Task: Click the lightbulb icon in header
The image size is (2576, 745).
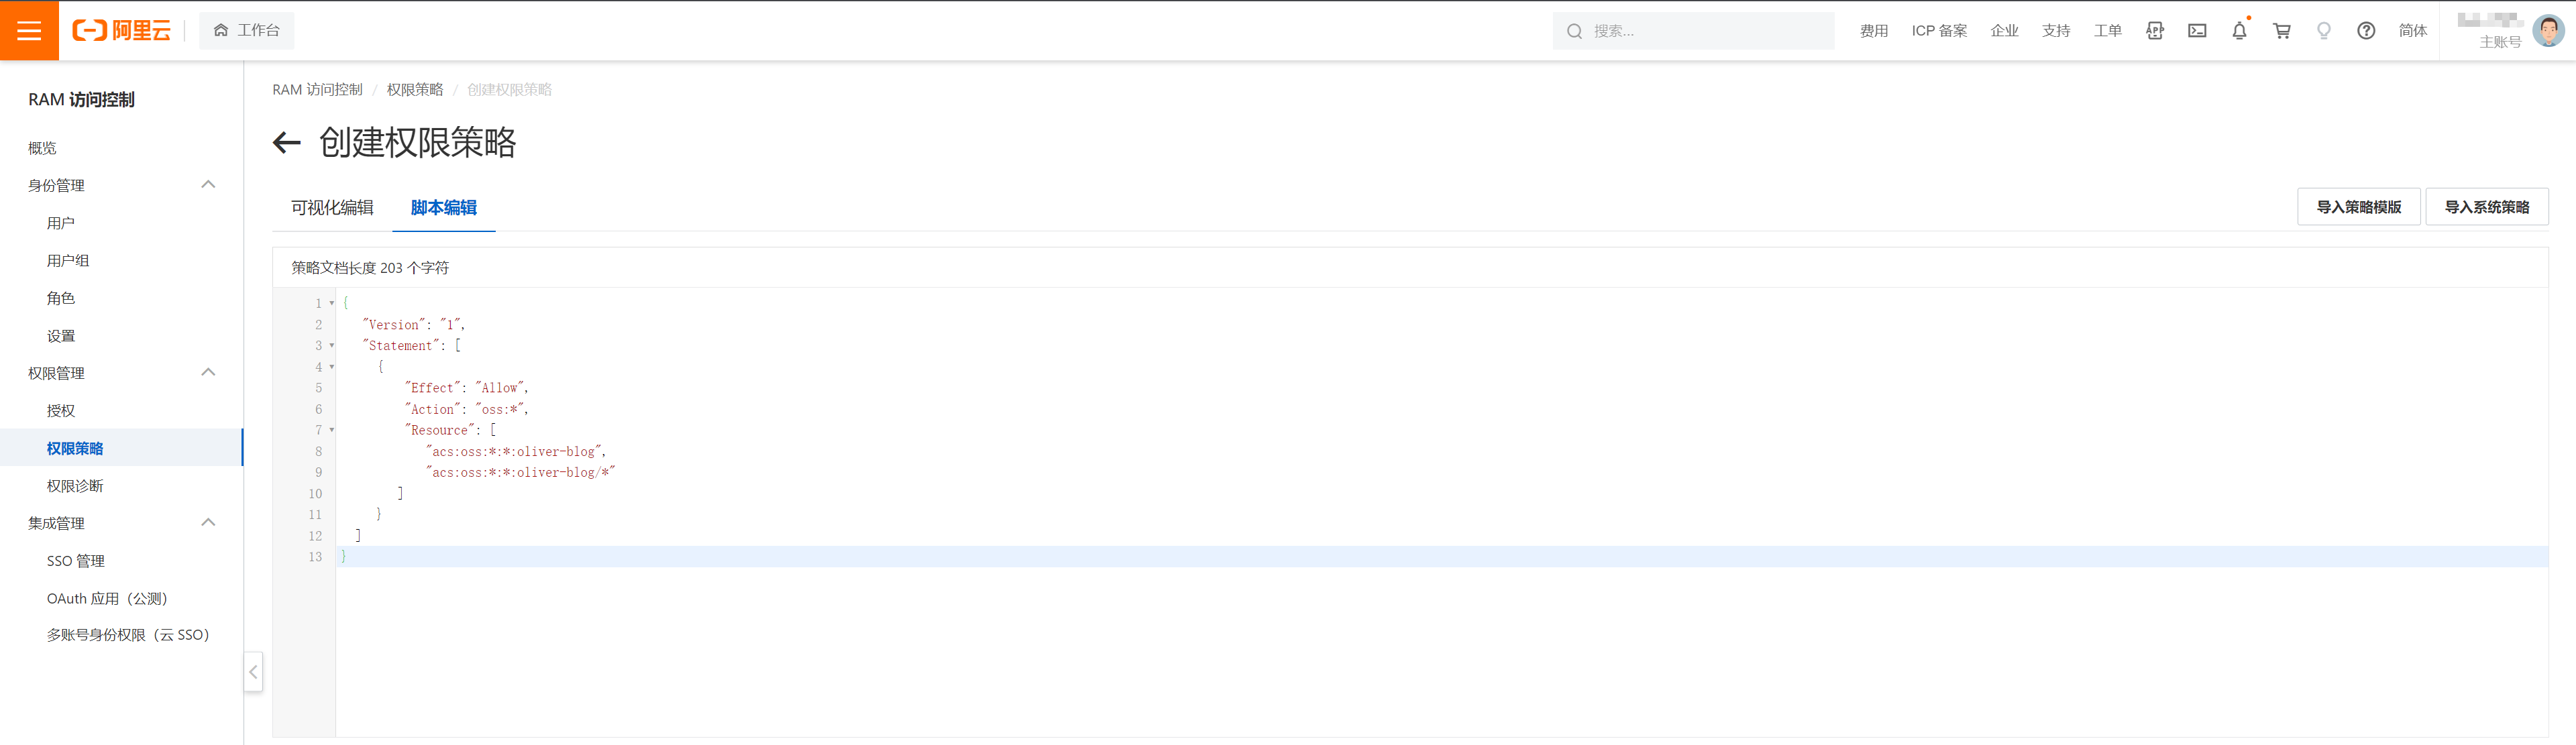Action: coord(2324,31)
